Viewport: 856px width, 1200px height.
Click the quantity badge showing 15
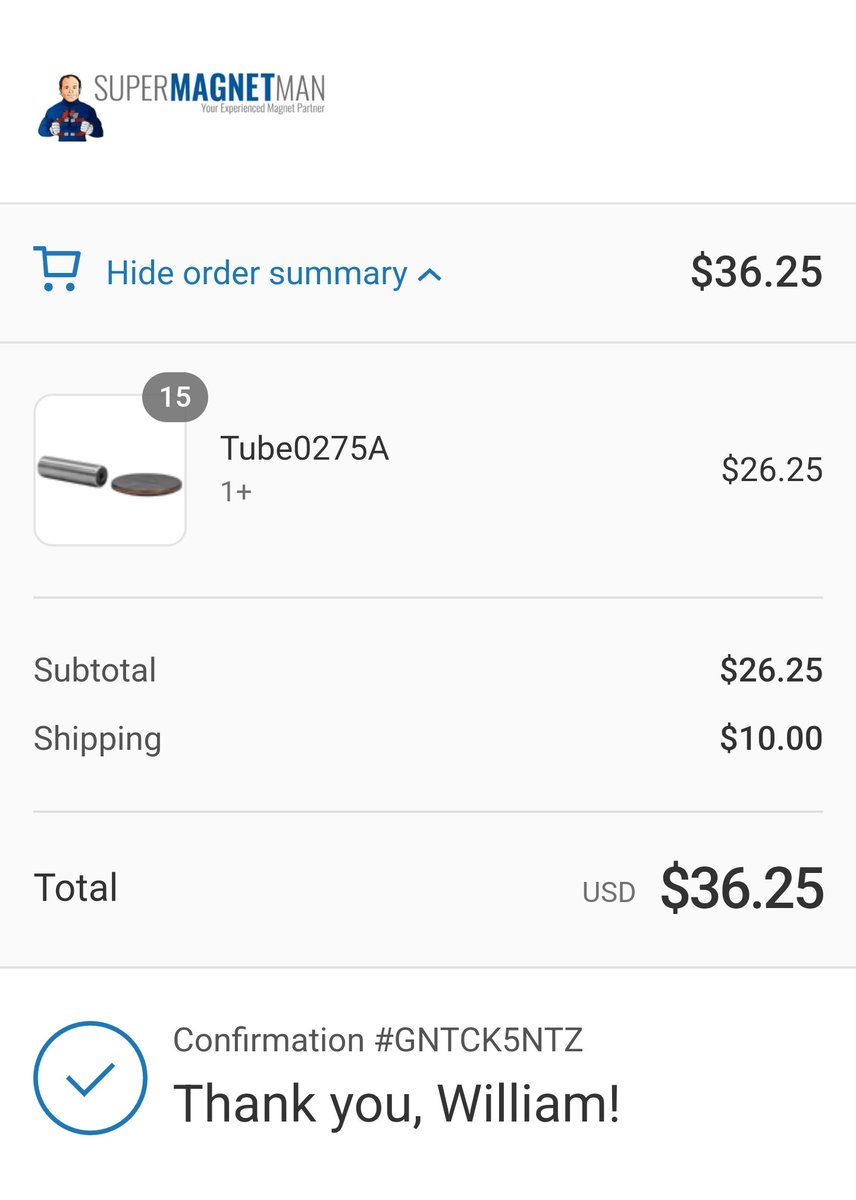(x=175, y=397)
